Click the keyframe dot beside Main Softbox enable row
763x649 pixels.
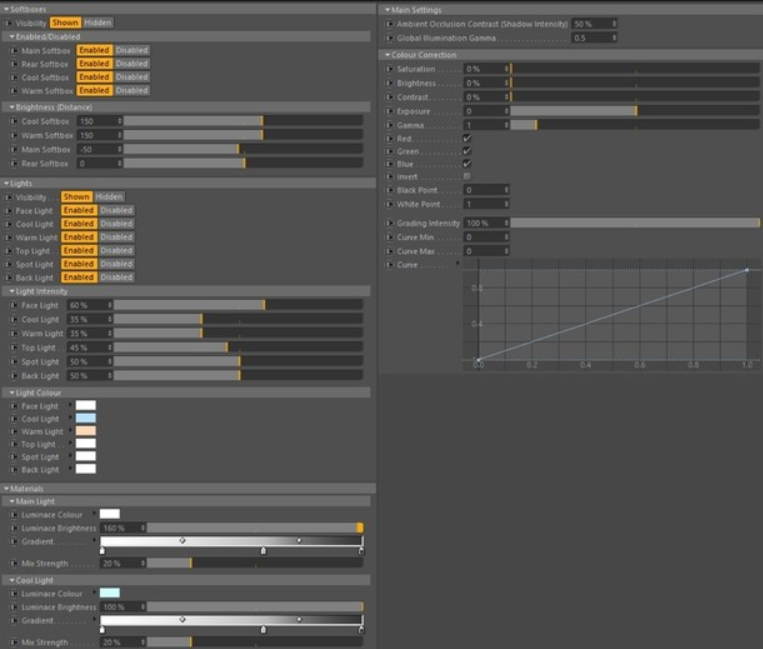(14, 51)
